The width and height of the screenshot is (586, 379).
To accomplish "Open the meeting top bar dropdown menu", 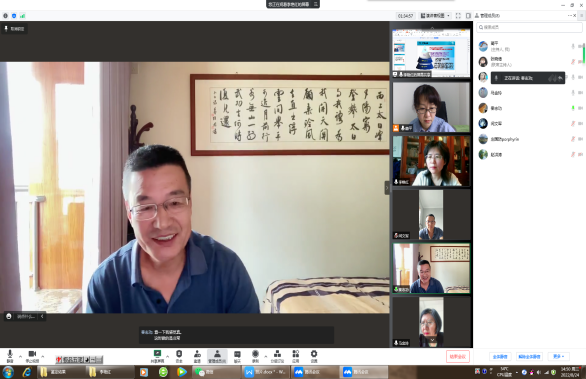I will [316, 4].
